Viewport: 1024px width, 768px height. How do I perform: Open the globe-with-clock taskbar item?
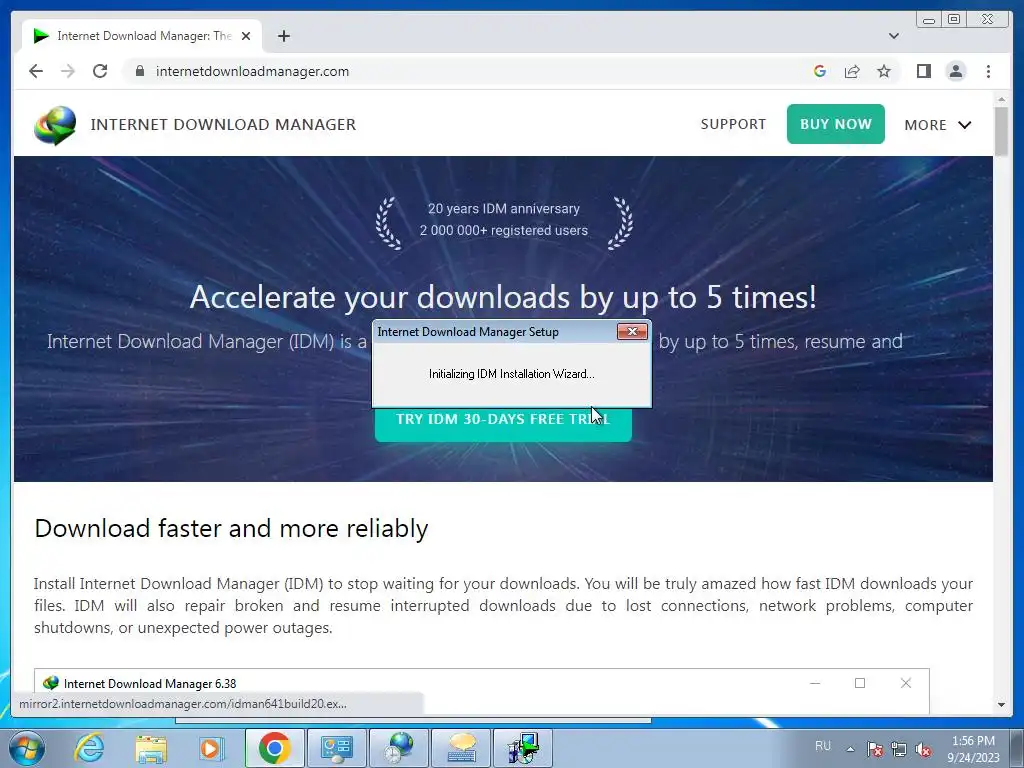tap(399, 748)
